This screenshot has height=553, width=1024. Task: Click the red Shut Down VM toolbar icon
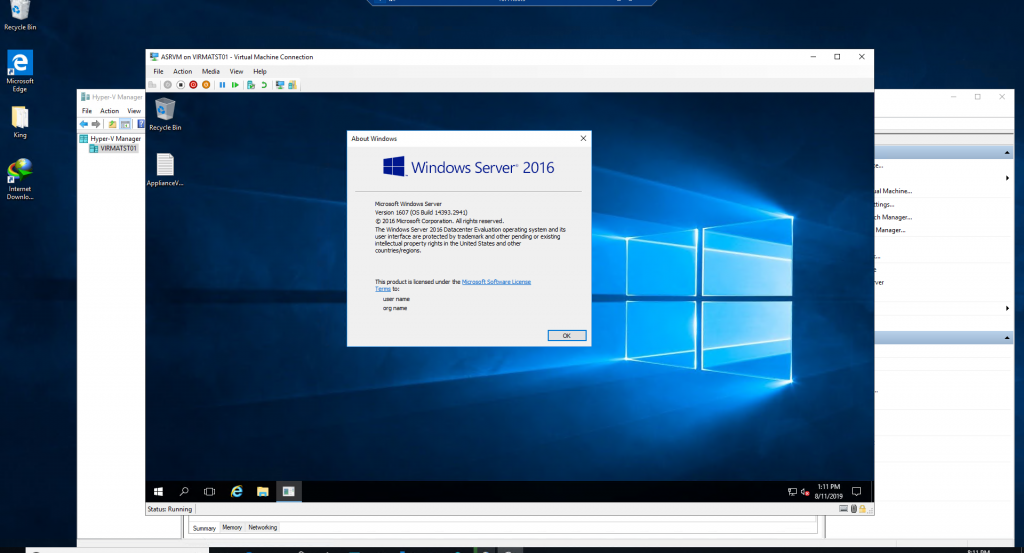point(193,85)
